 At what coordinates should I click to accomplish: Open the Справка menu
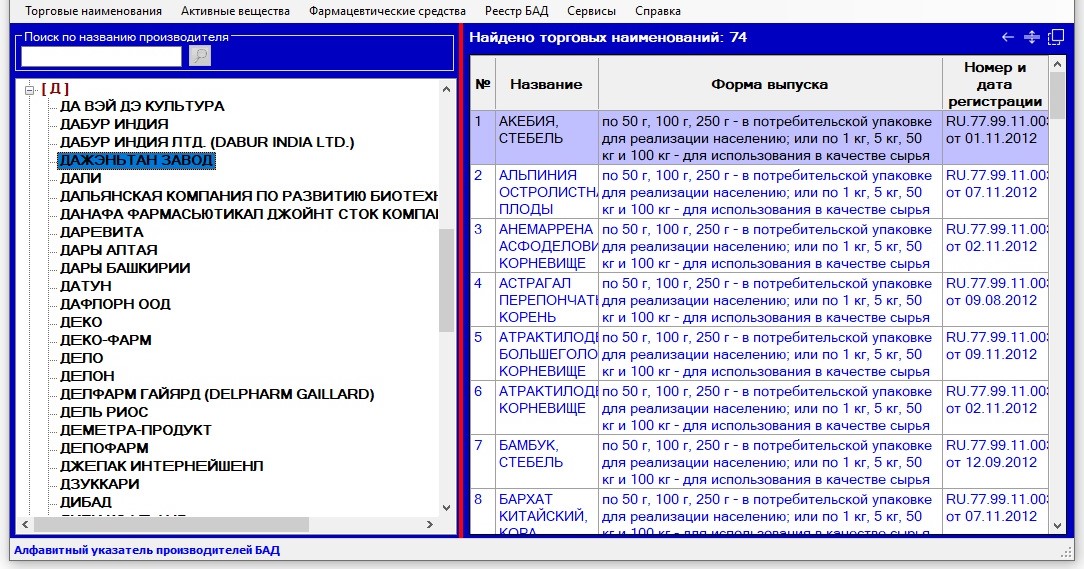click(658, 11)
